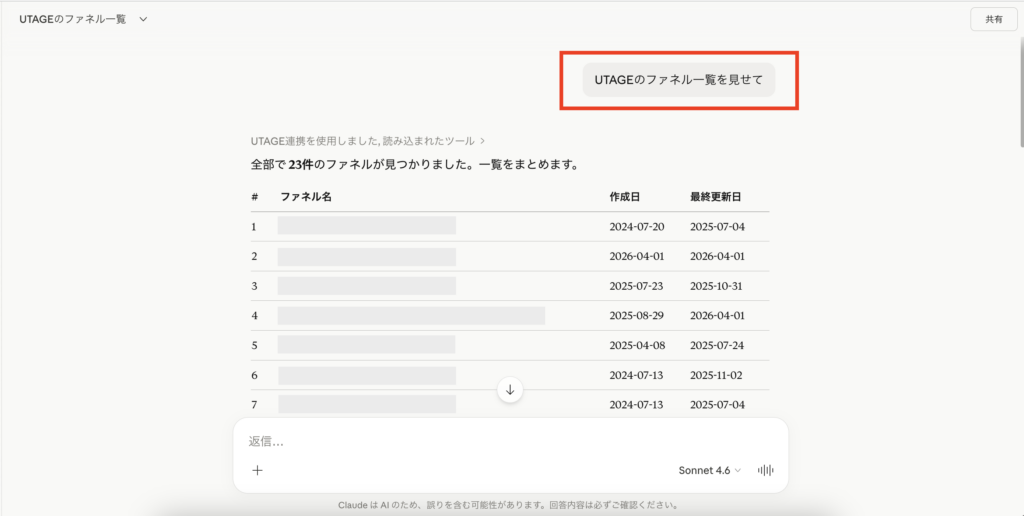The height and width of the screenshot is (516, 1024).
Task: Click the user message UTAGEのファネル一覧を見せて
Action: tap(679, 80)
